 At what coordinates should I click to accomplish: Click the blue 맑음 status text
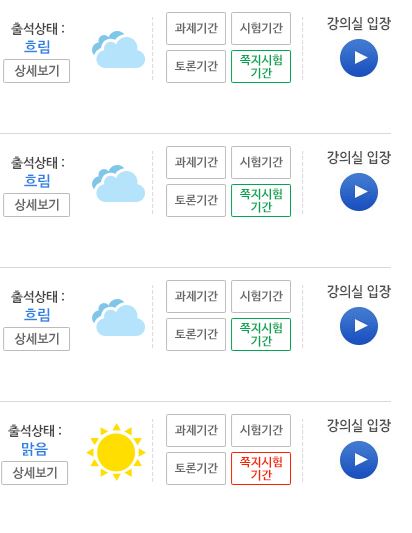[35, 449]
